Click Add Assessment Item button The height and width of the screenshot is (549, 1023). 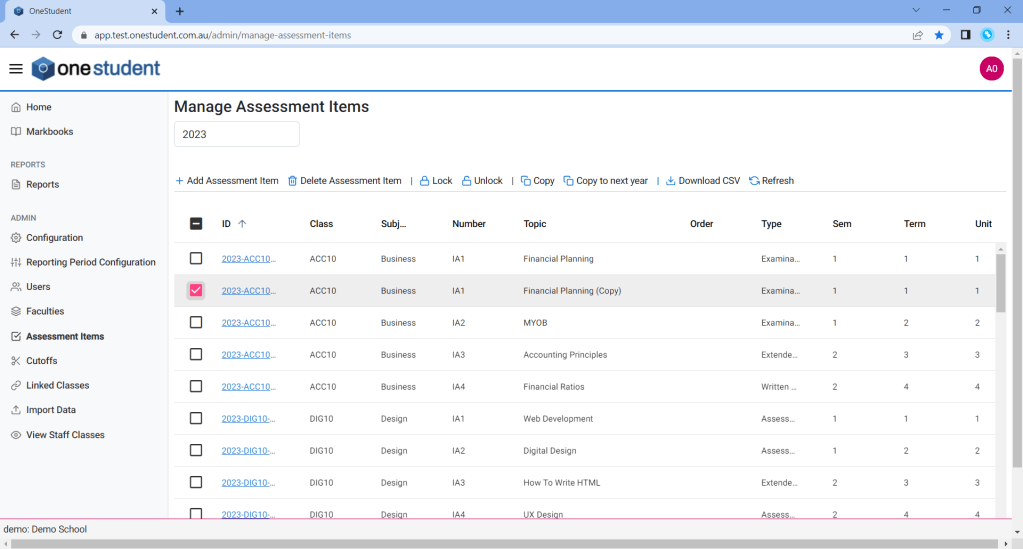[227, 181]
